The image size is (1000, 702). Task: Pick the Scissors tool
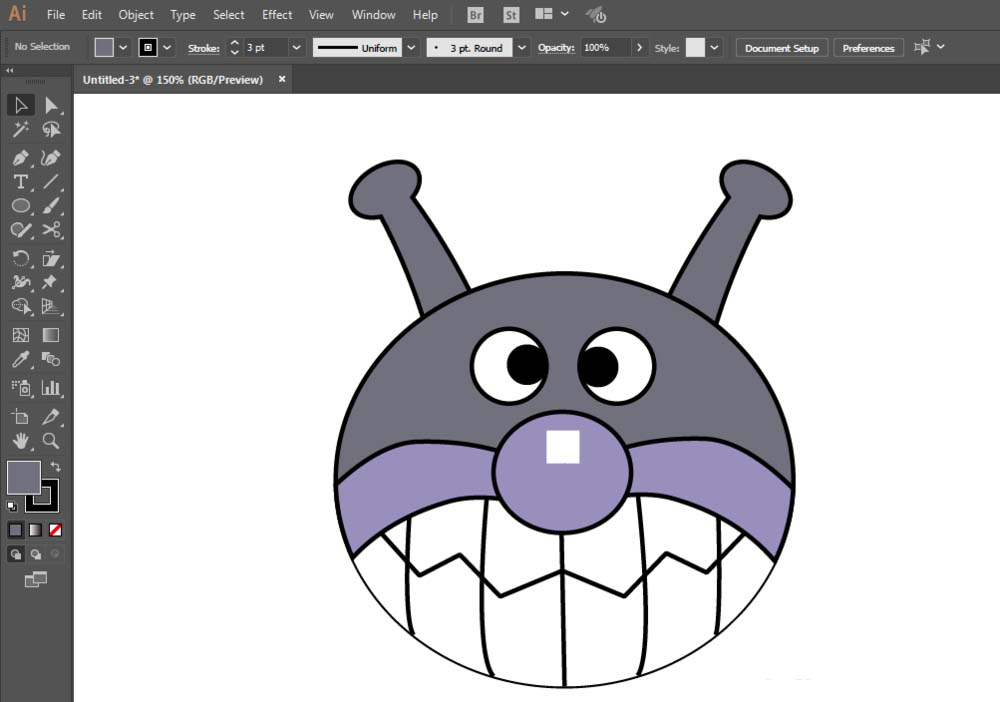pyautogui.click(x=51, y=230)
